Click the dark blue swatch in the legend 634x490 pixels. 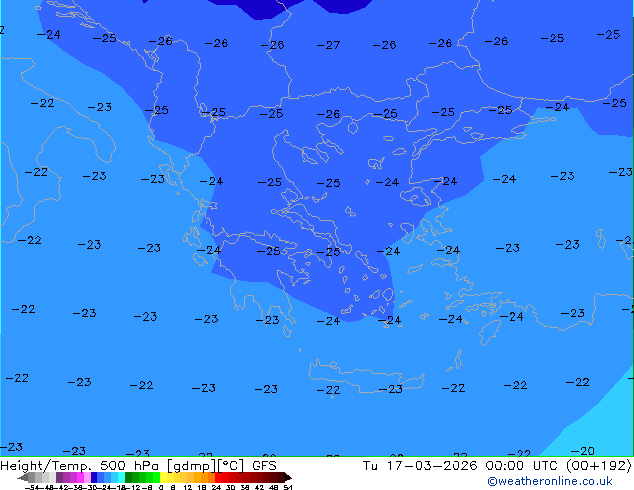94,477
